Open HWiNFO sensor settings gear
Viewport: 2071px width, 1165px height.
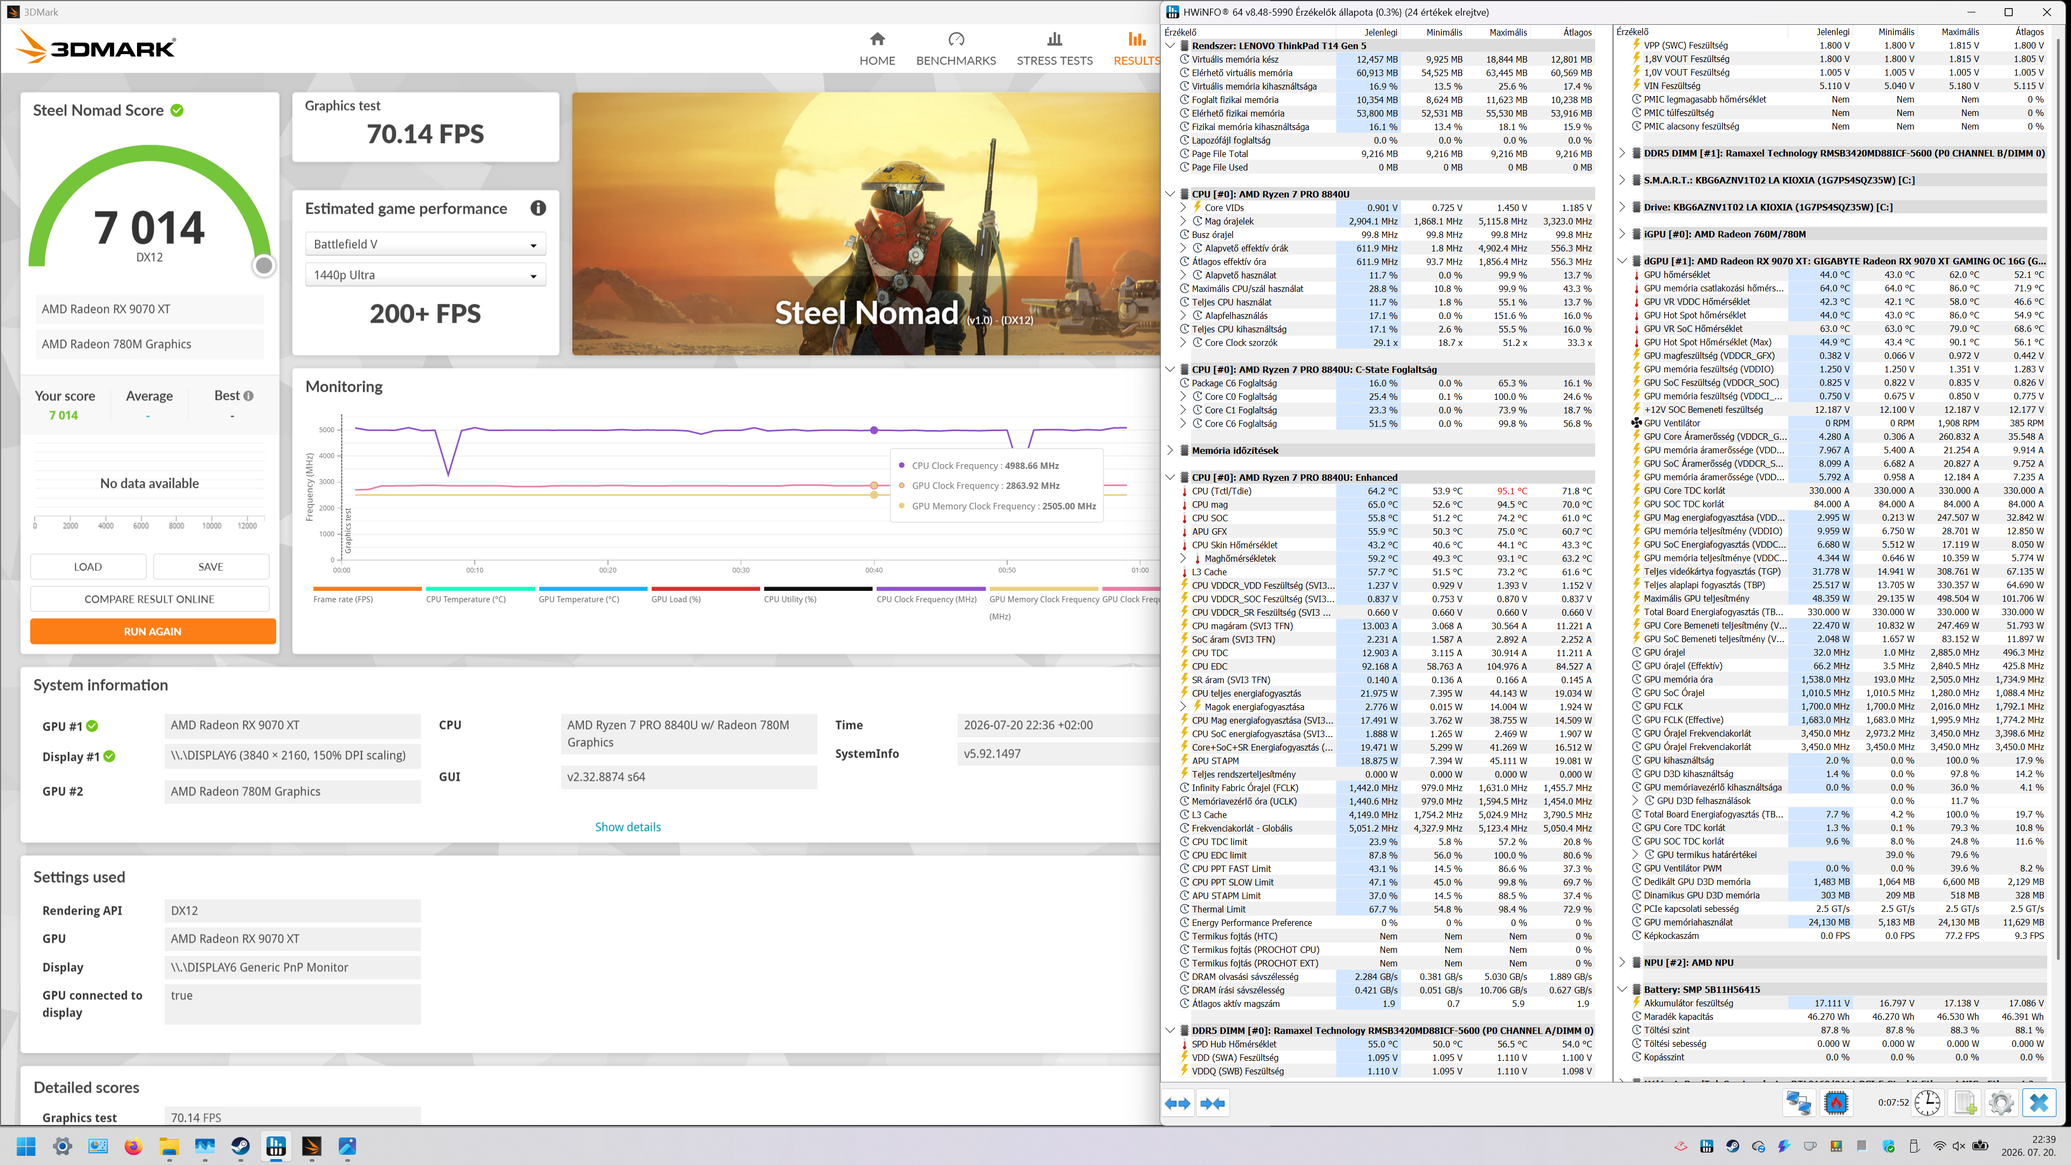tap(2001, 1102)
